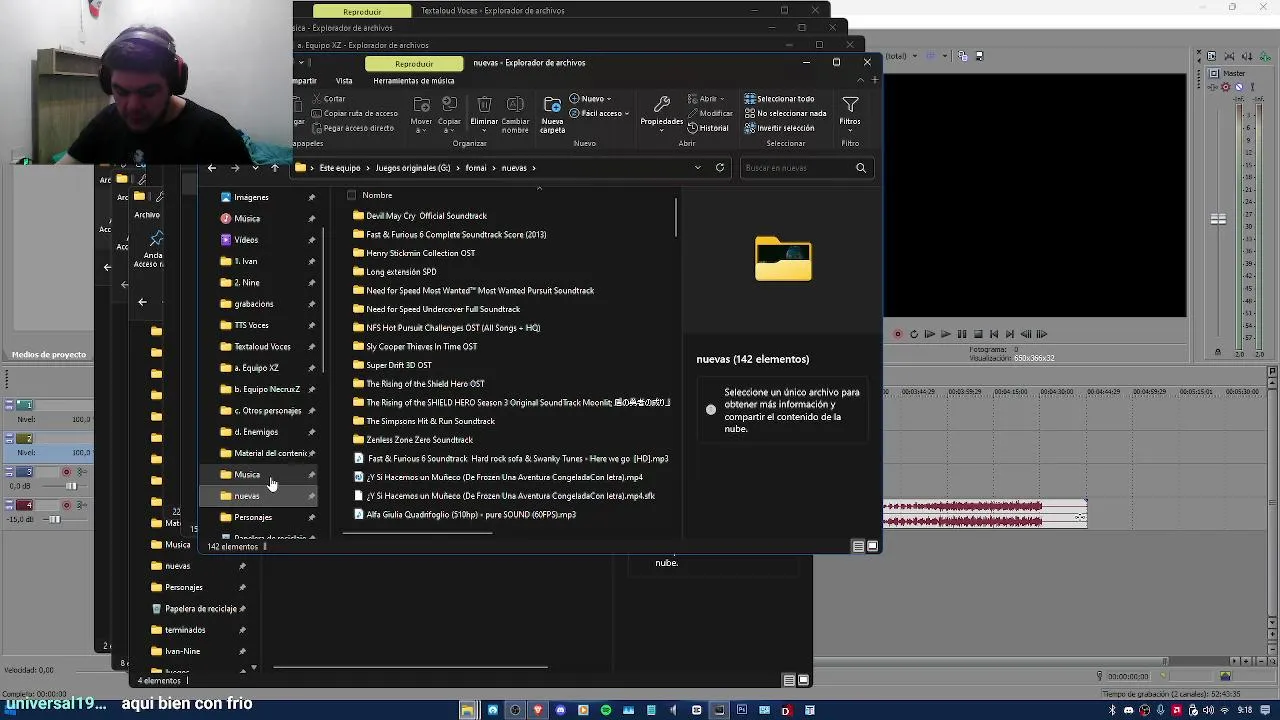Click Juegos originales (G:) breadcrumb
The image size is (1280, 720).
pyautogui.click(x=413, y=168)
